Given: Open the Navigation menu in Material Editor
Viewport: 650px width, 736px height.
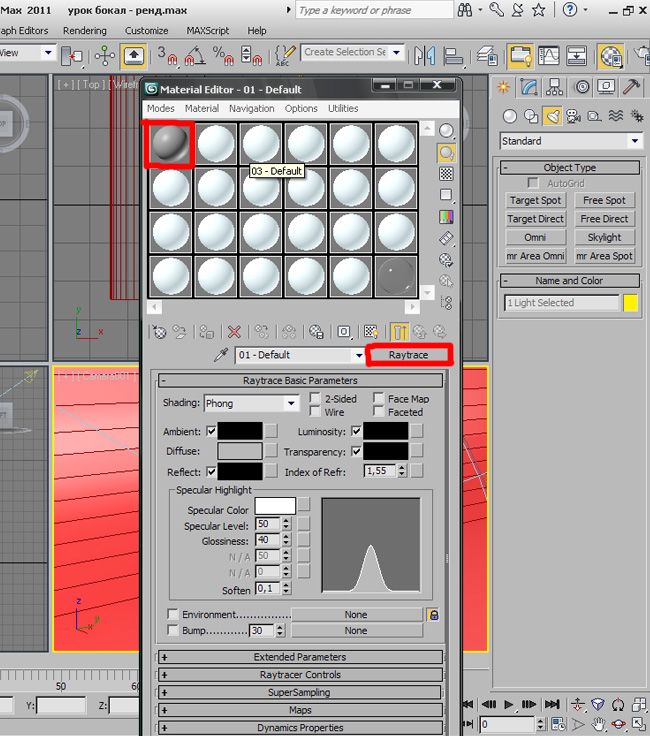Looking at the screenshot, I should [x=252, y=108].
